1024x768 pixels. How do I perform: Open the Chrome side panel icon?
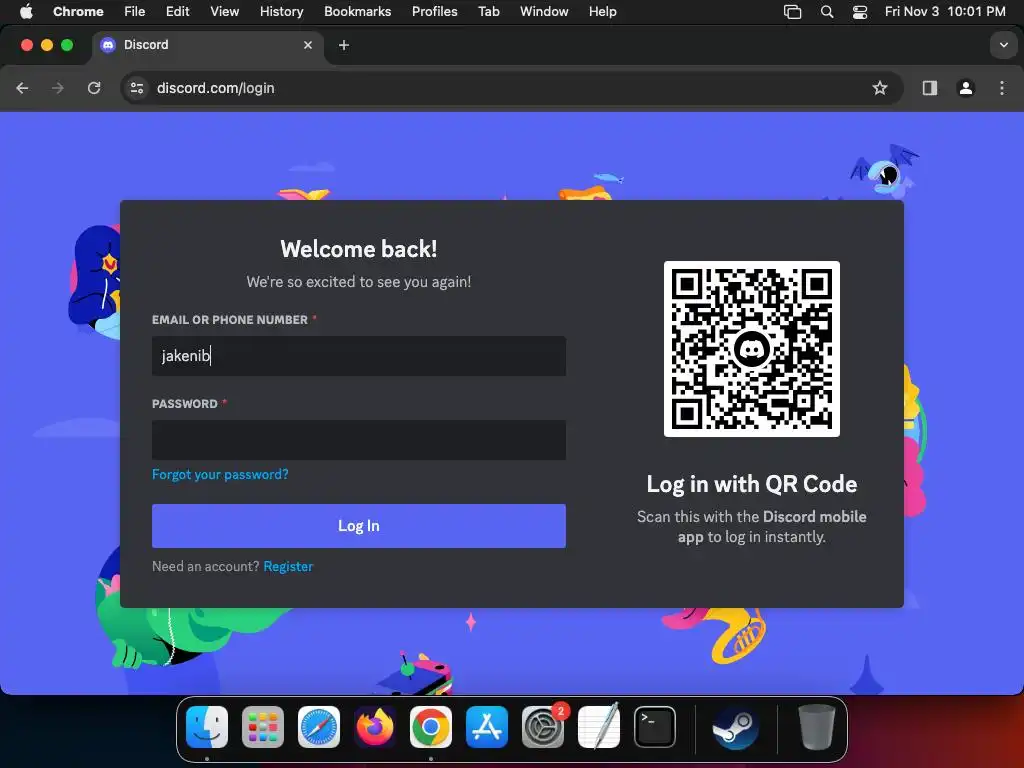click(x=930, y=88)
